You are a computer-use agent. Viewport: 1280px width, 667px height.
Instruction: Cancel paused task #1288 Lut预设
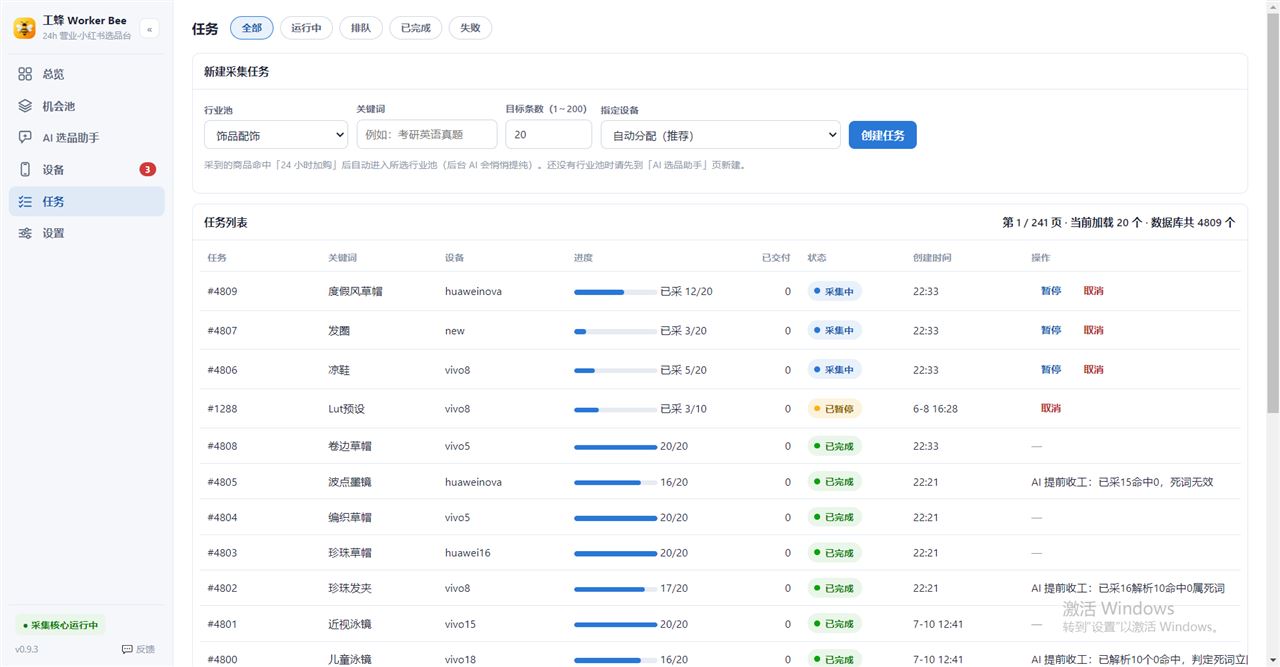[1050, 408]
